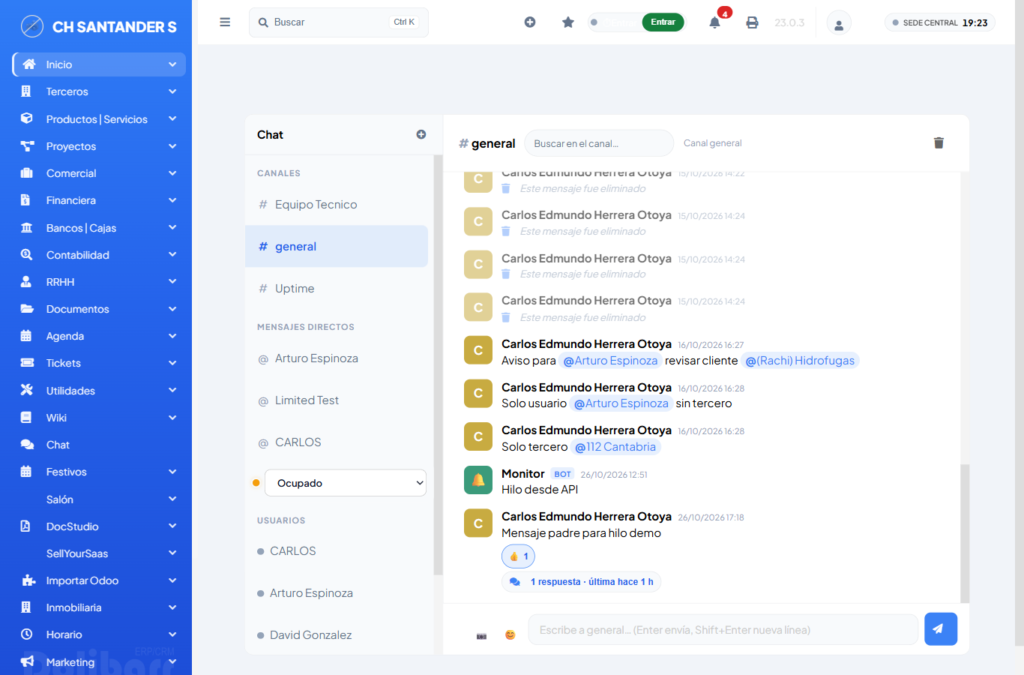Open direct message with Limited Test
The width and height of the screenshot is (1024, 675).
[x=336, y=400]
